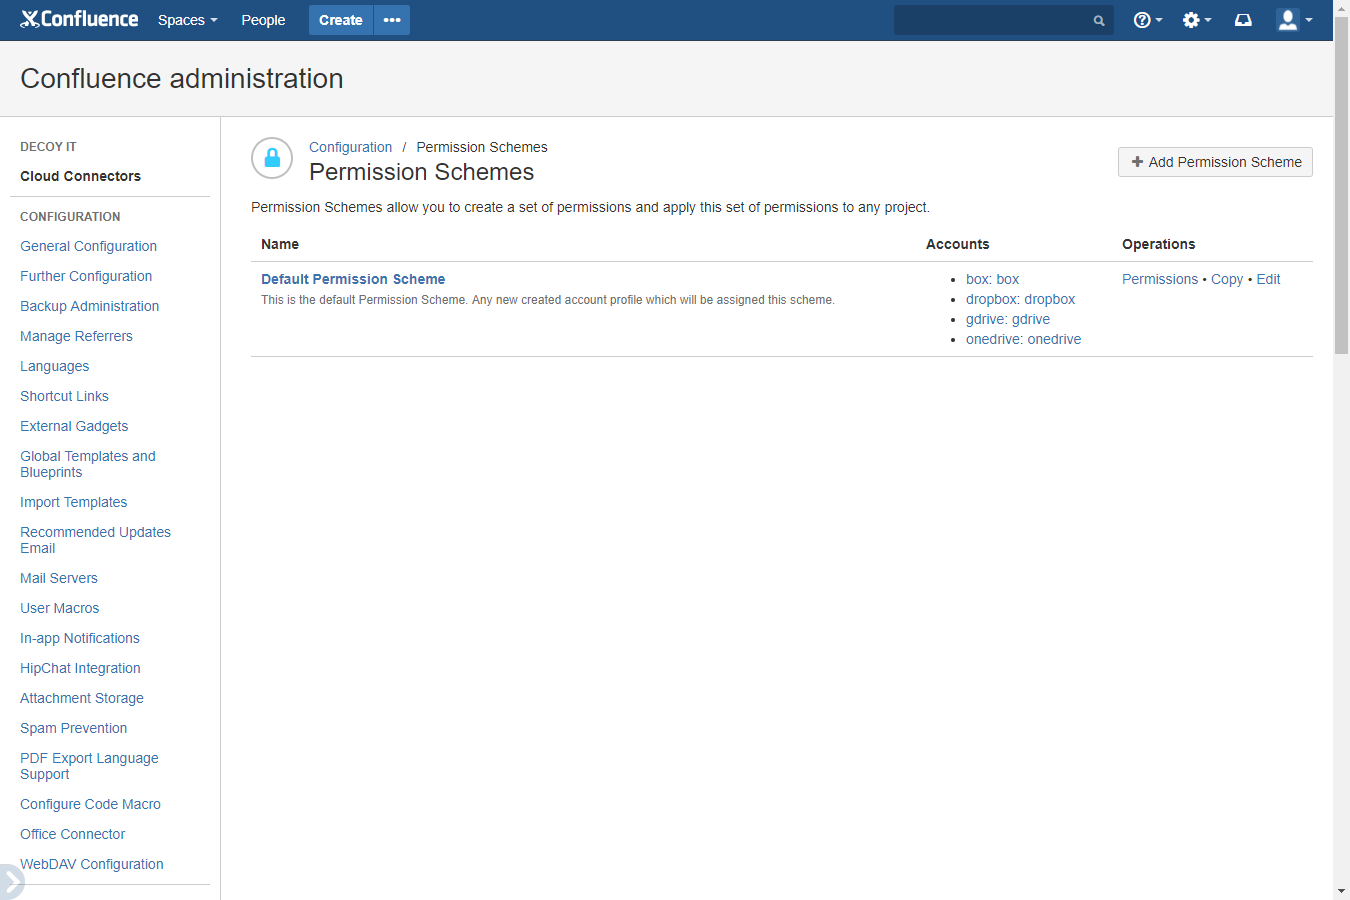Click the page vertical scrollbar thumb

click(1341, 186)
